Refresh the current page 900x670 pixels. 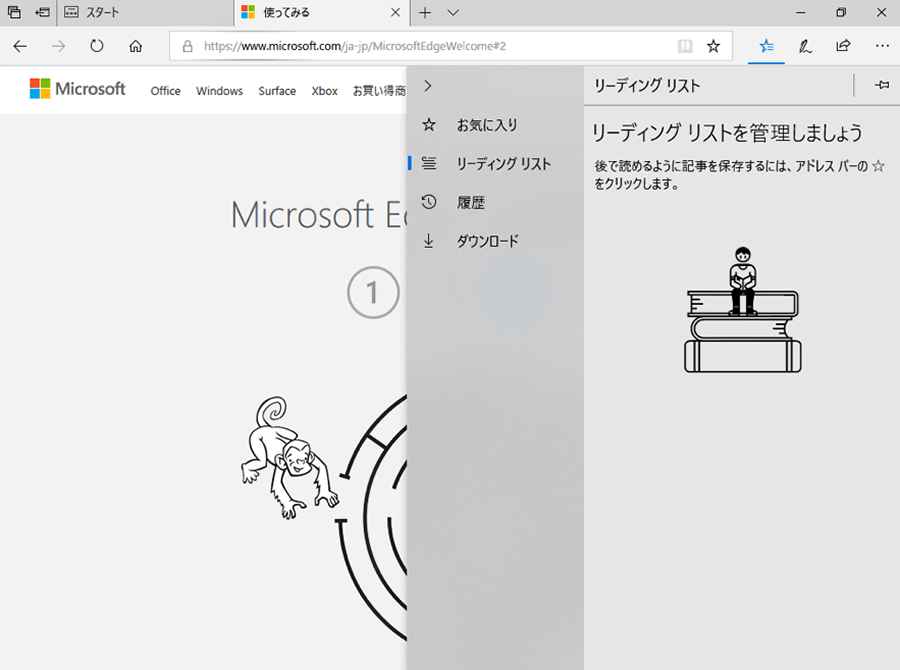pos(97,46)
